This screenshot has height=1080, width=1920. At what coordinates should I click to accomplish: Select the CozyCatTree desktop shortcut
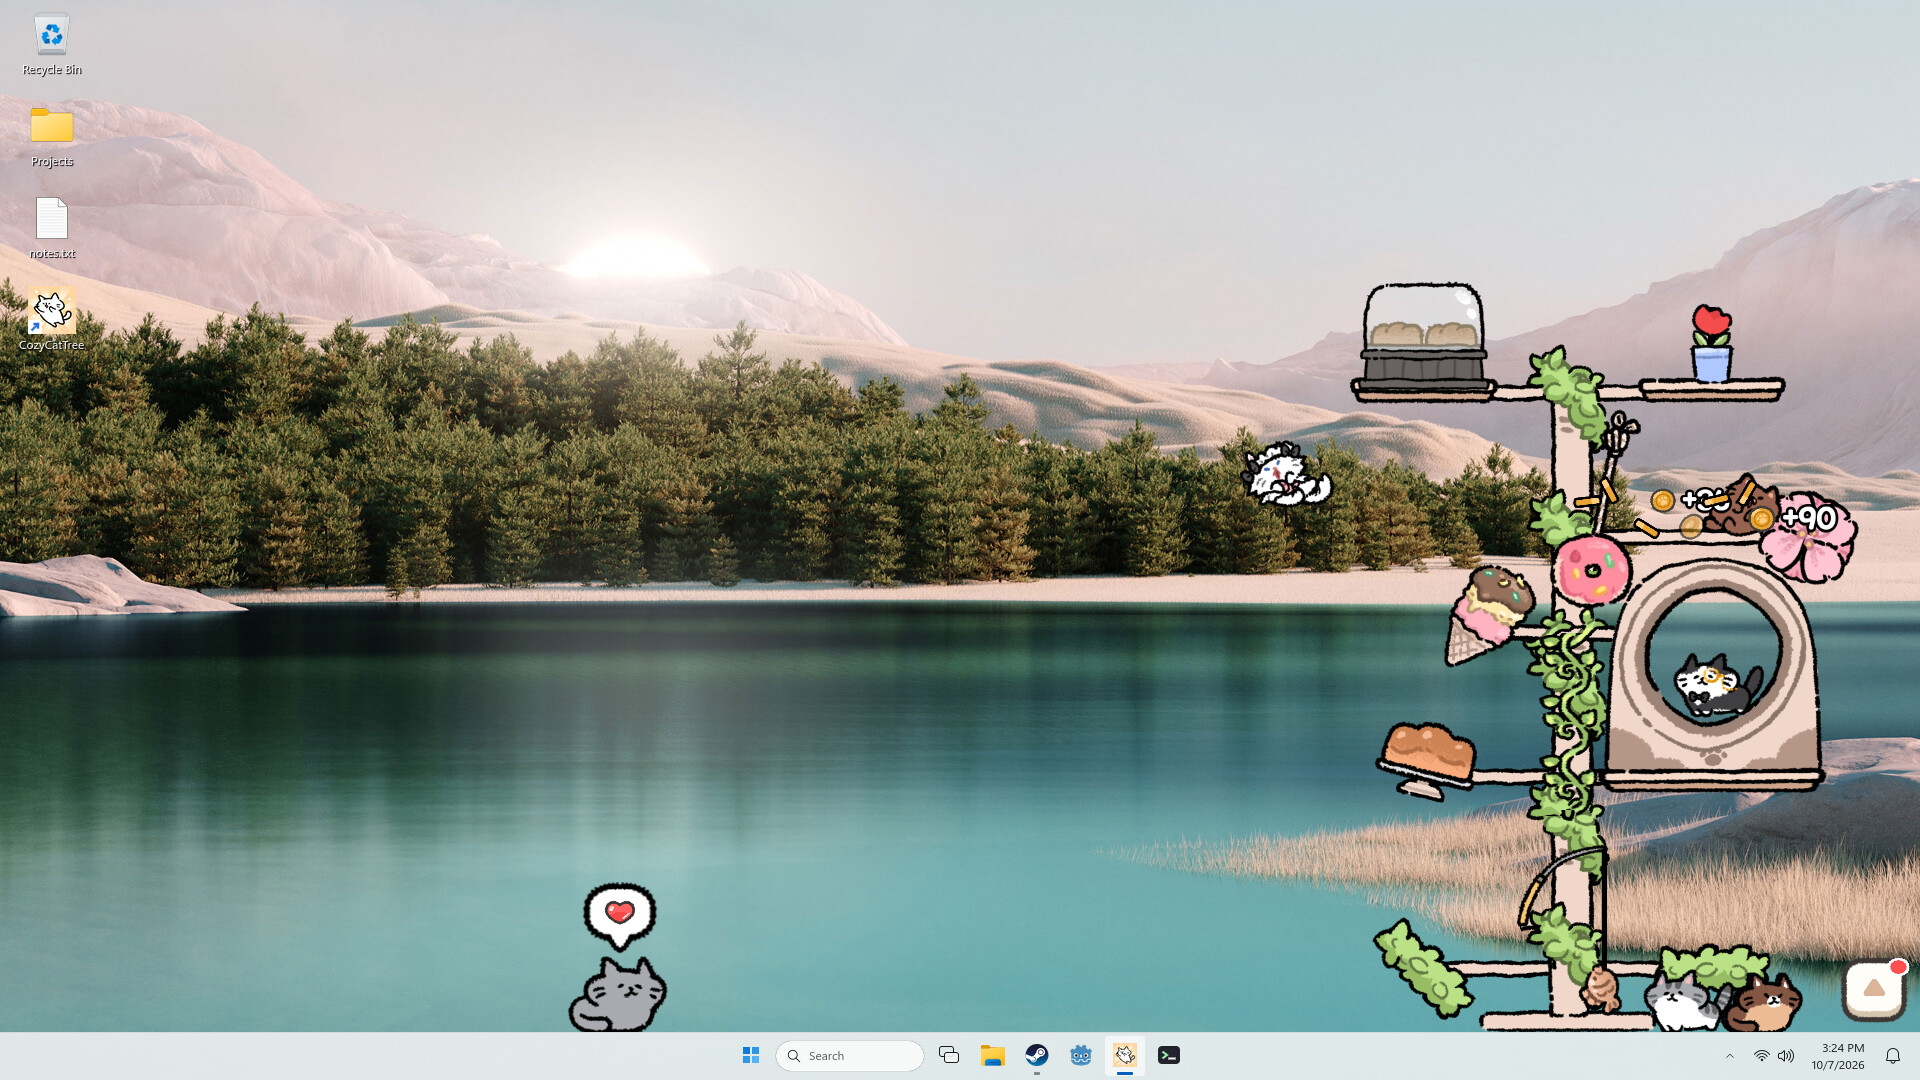[52, 320]
